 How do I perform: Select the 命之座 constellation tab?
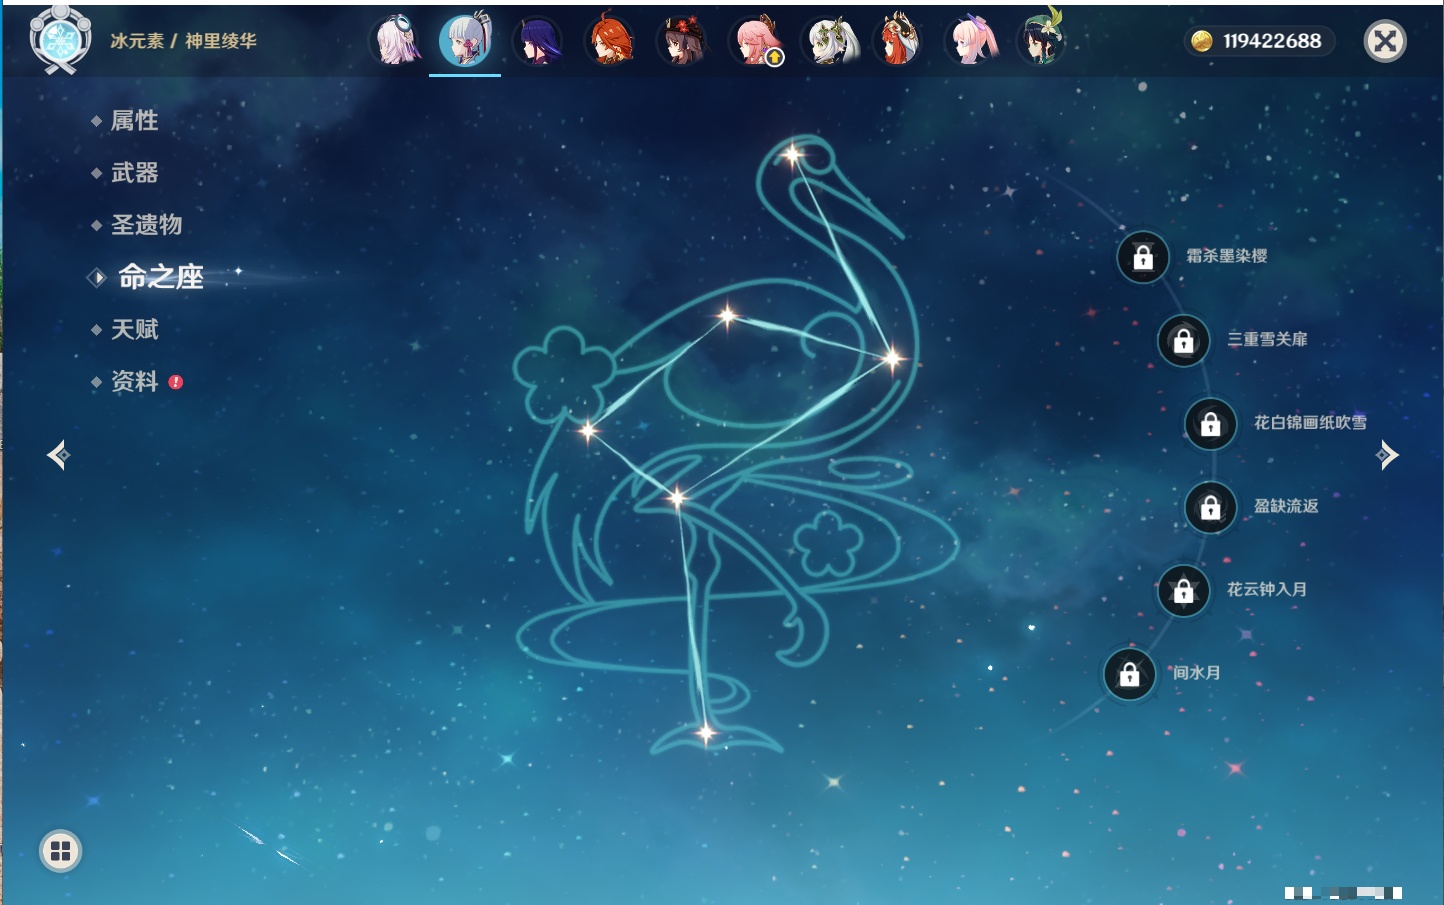coord(160,277)
